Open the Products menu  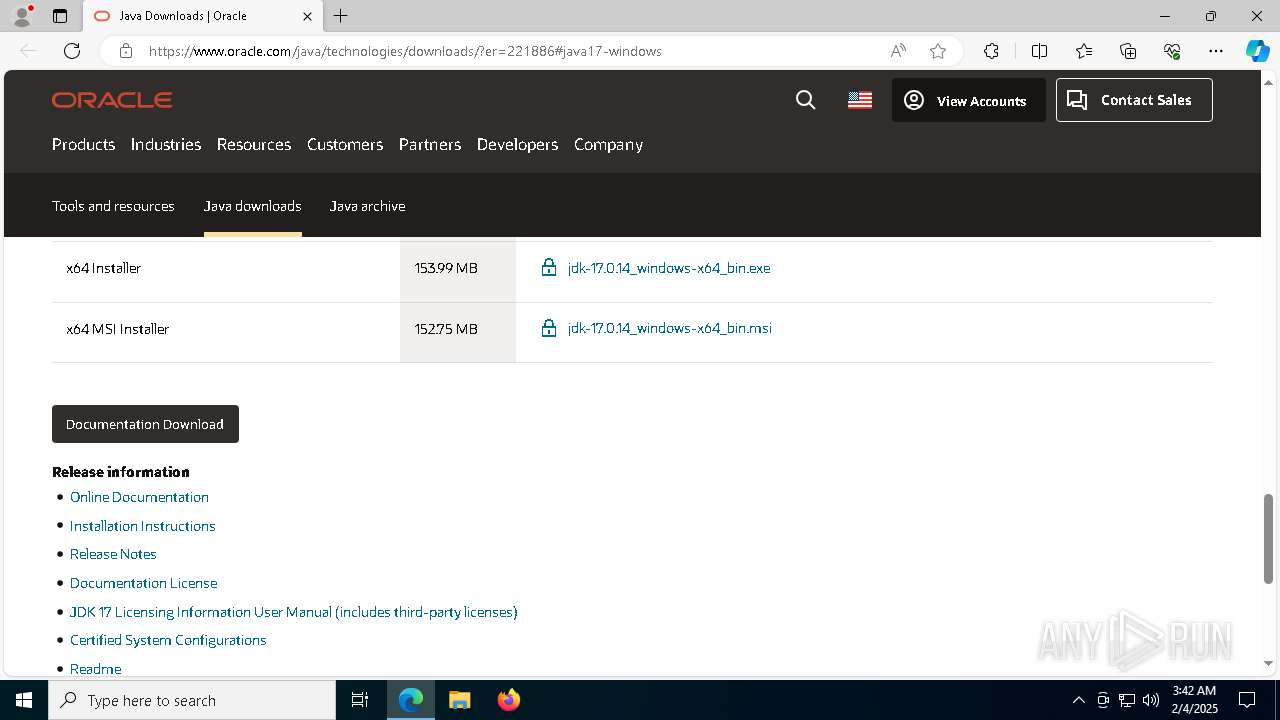83,144
